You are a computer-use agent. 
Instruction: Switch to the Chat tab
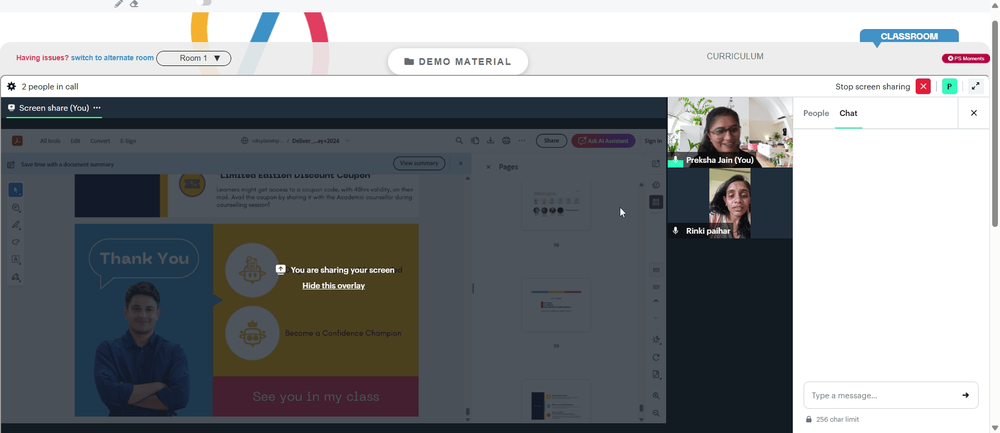848,113
